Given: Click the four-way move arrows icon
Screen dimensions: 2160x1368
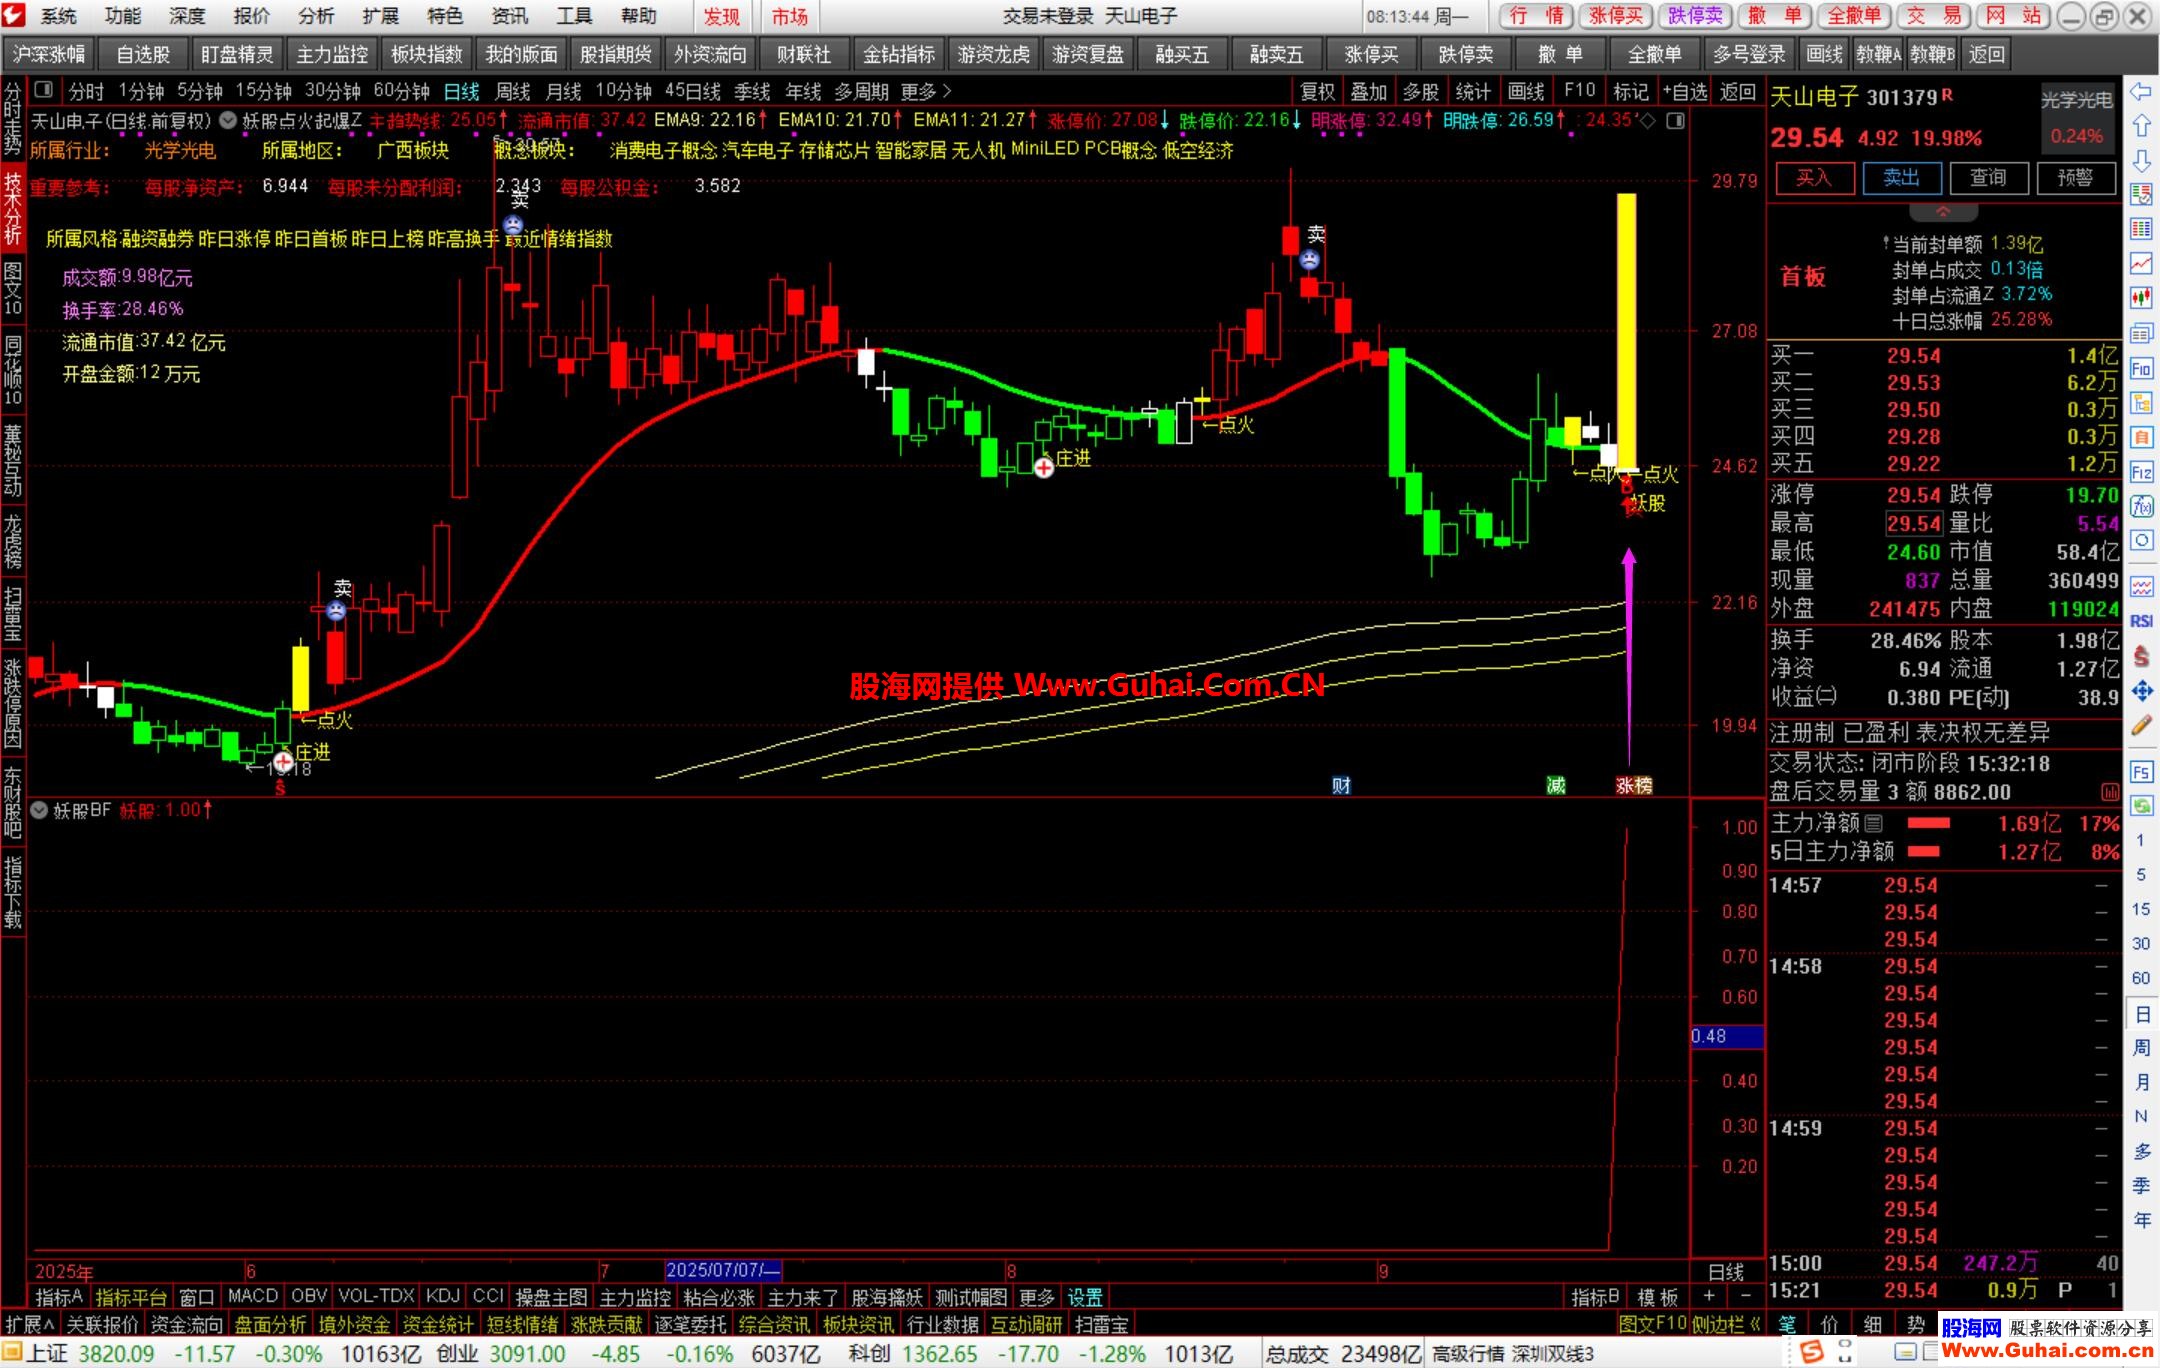Looking at the screenshot, I should coord(2141,691).
